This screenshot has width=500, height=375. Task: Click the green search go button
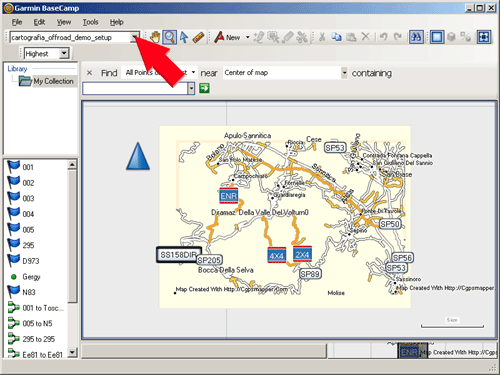coord(204,88)
